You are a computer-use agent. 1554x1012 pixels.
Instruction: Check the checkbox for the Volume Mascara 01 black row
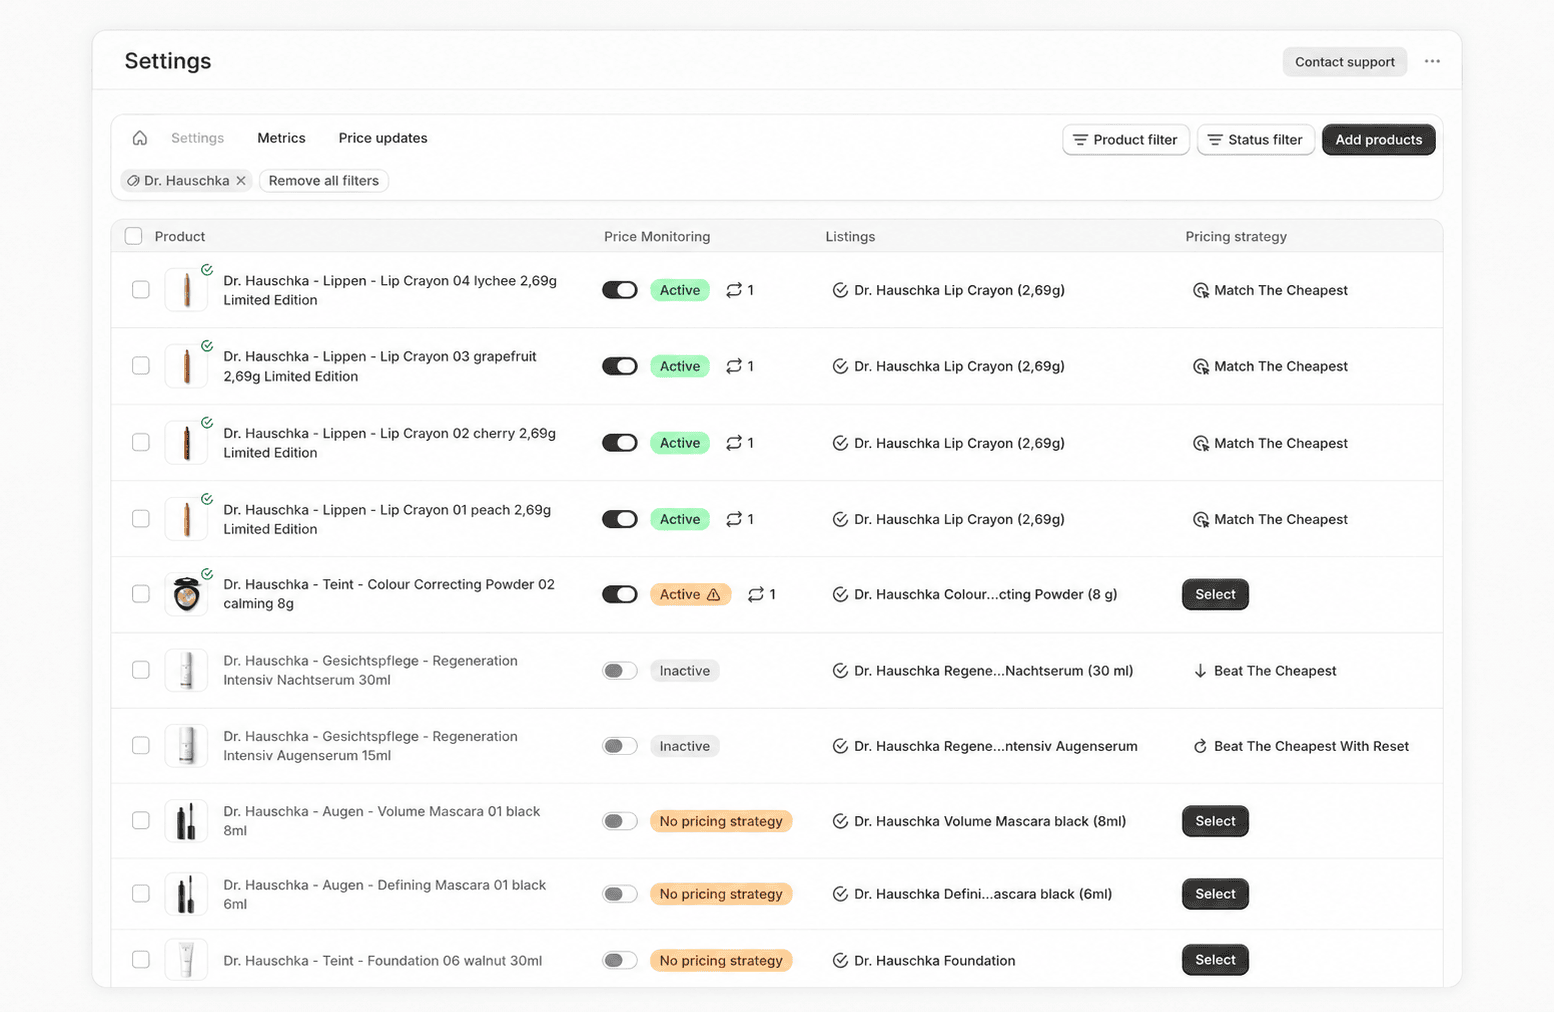[141, 821]
